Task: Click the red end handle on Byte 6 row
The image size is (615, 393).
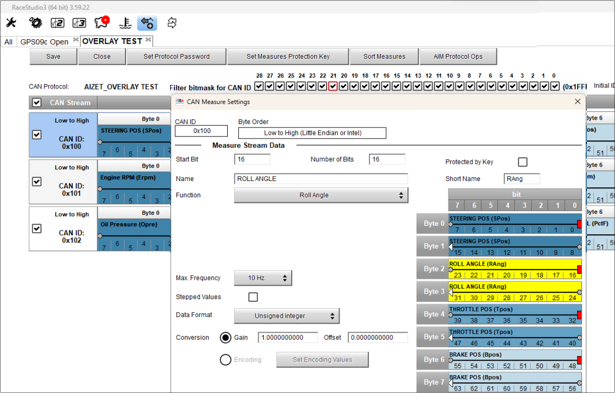Action: coord(579,360)
